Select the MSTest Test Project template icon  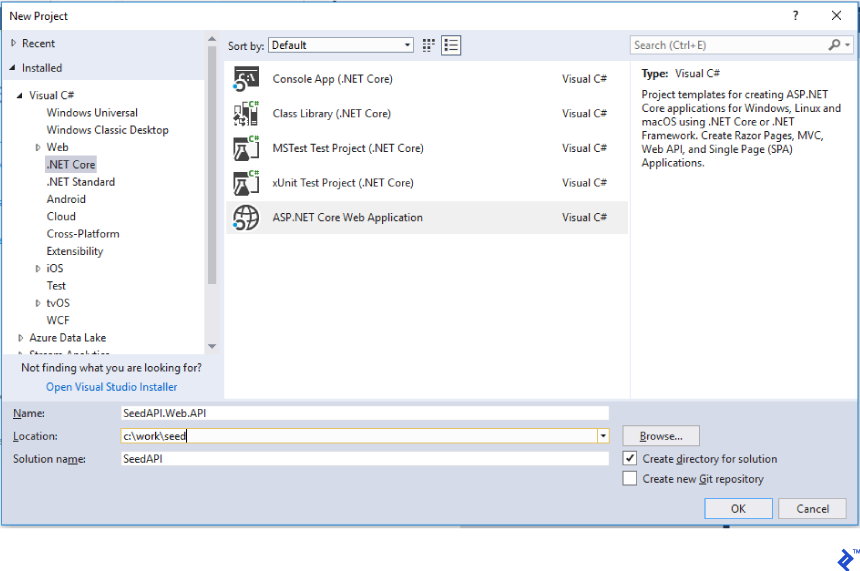(x=246, y=148)
